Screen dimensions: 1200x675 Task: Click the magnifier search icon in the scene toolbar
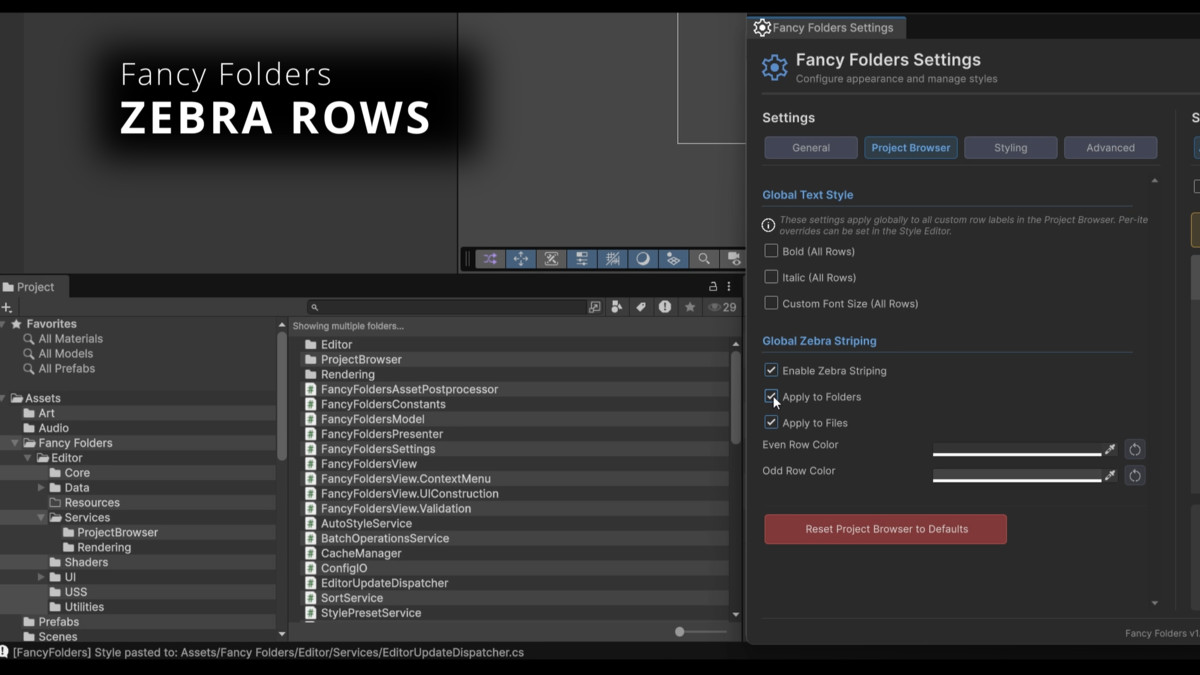[704, 259]
